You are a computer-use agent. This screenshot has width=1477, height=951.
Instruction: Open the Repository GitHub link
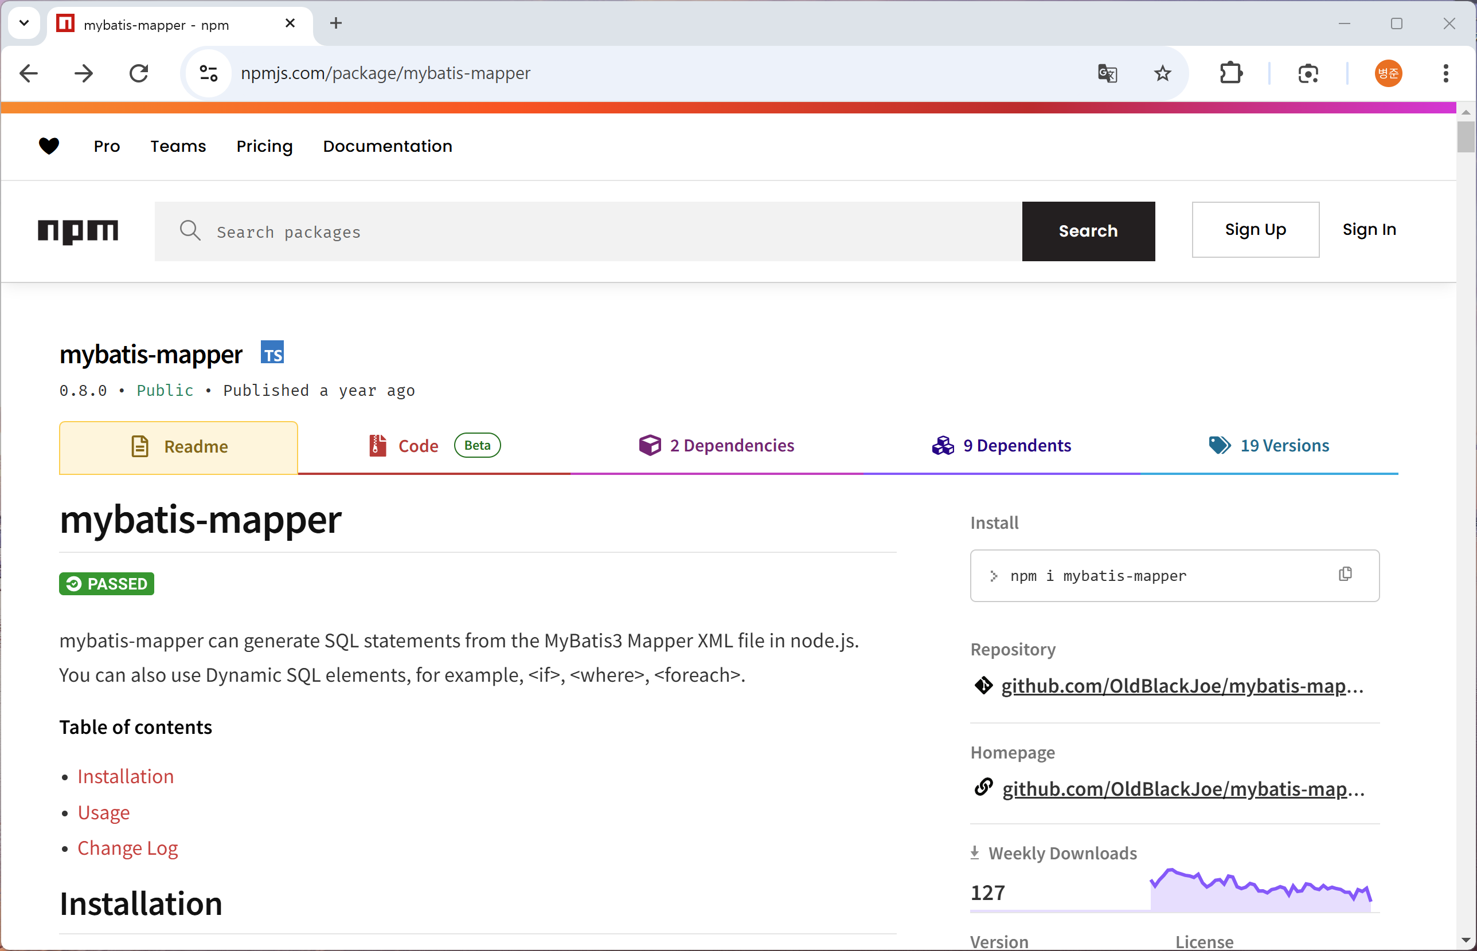click(x=1182, y=686)
